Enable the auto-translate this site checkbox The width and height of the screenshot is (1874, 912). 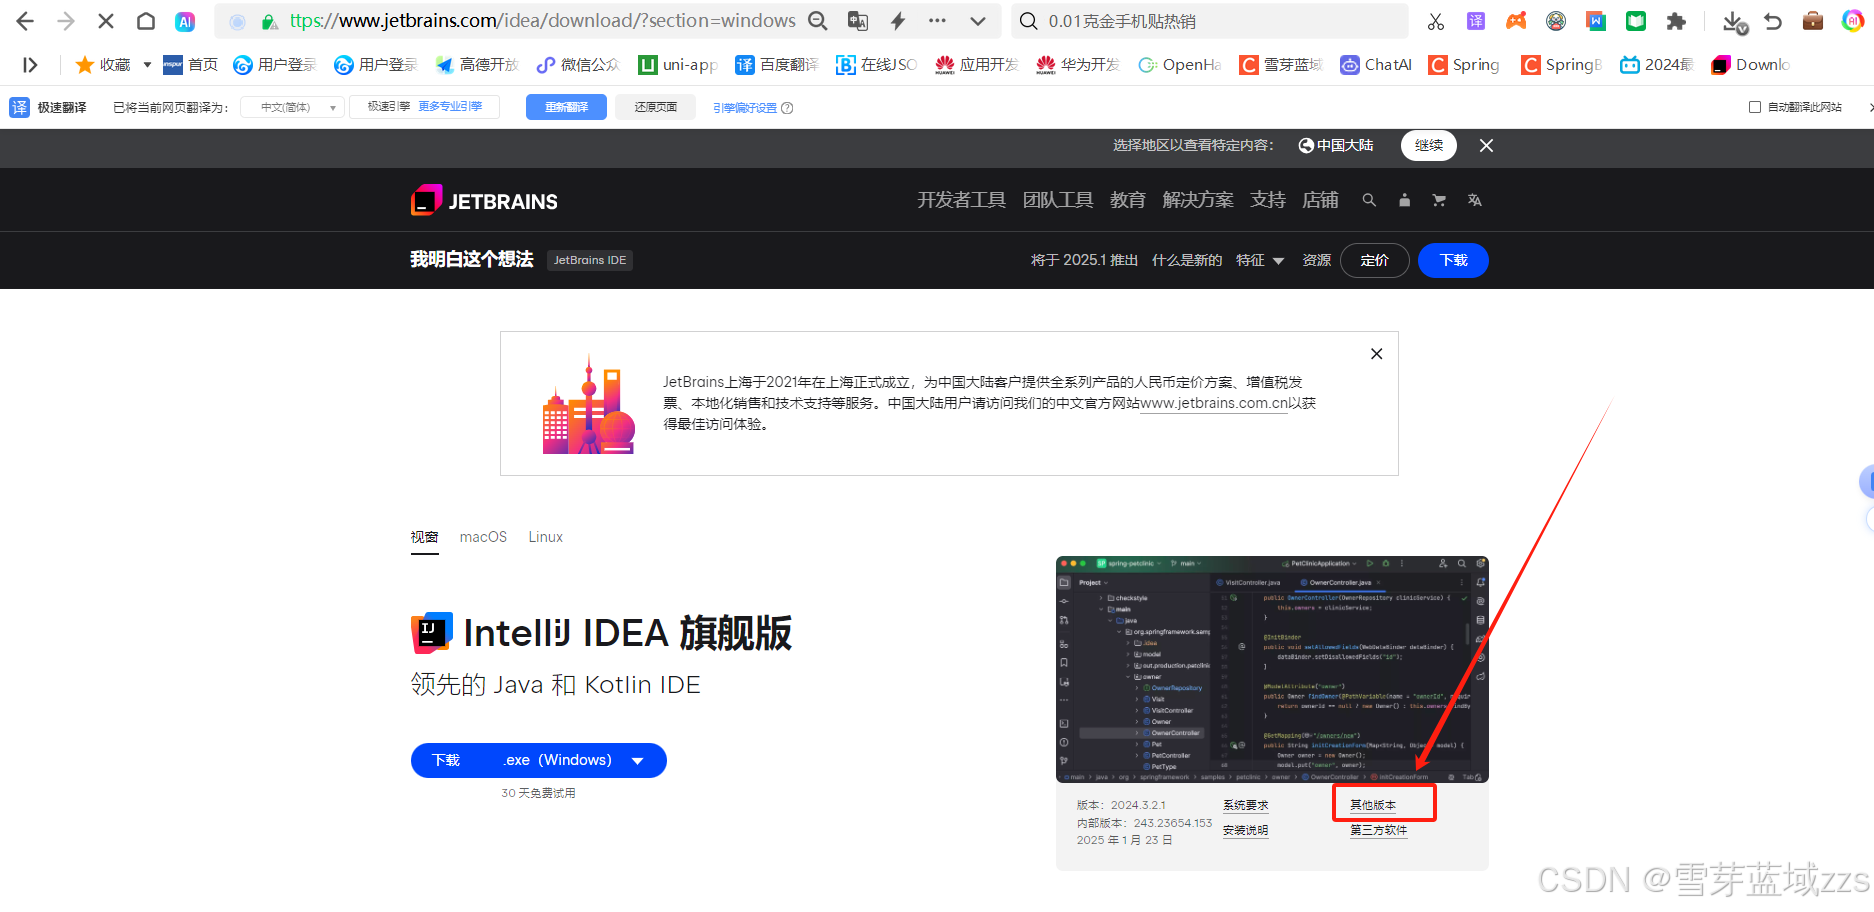point(1754,107)
